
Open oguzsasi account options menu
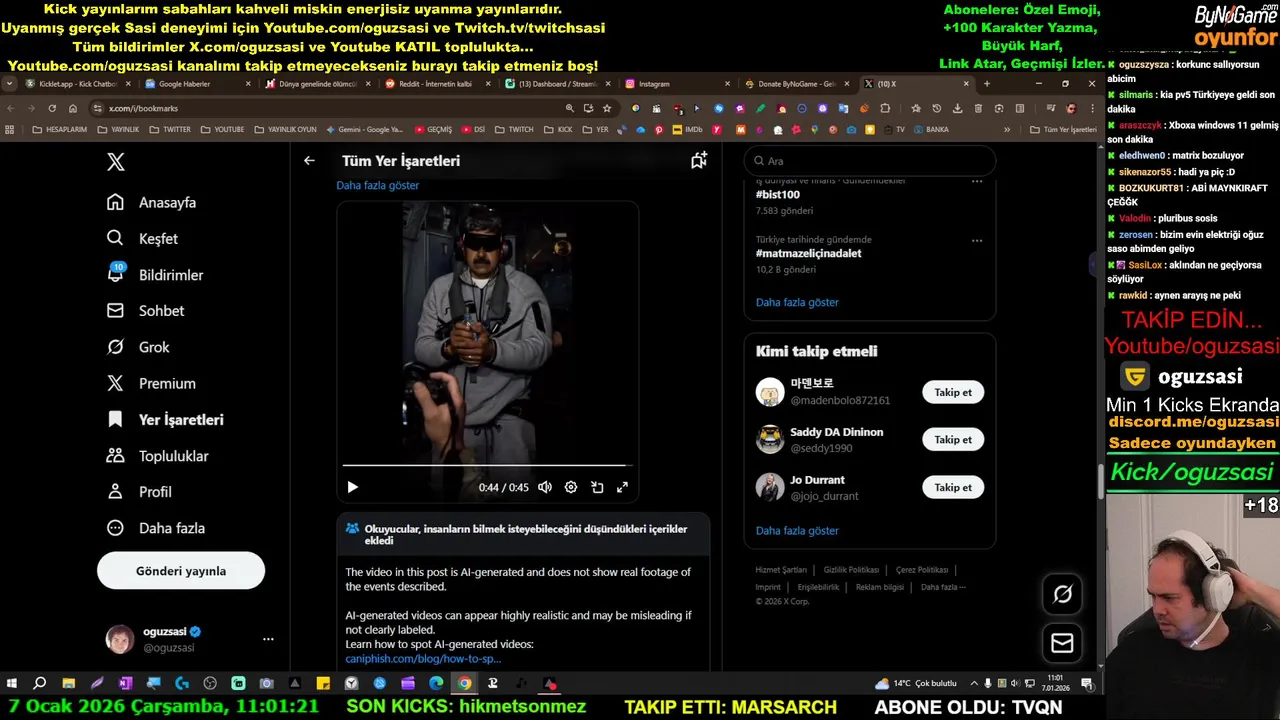pos(268,639)
